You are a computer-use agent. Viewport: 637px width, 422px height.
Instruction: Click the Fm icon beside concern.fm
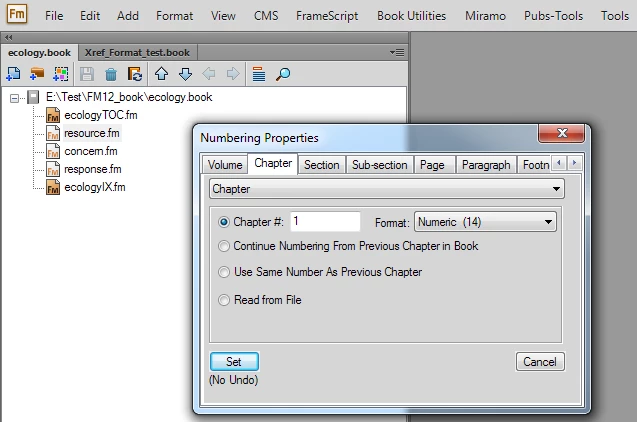(53, 151)
